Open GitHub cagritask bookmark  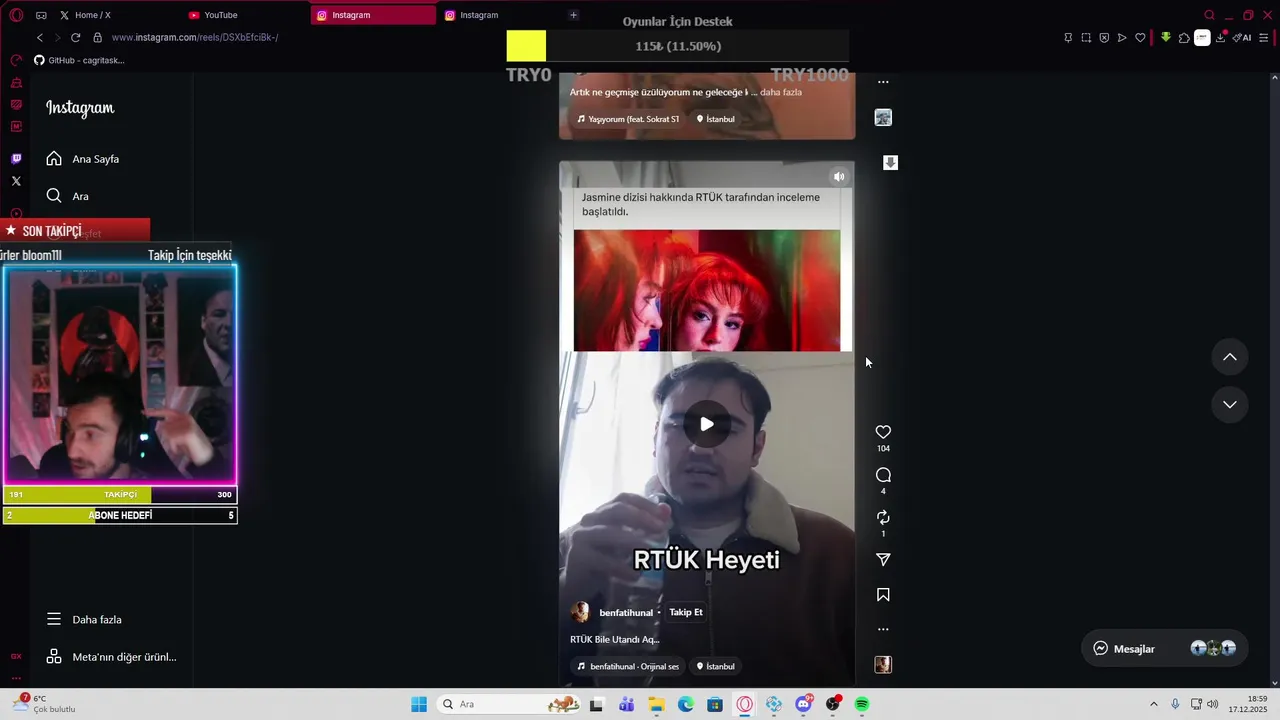pos(79,60)
